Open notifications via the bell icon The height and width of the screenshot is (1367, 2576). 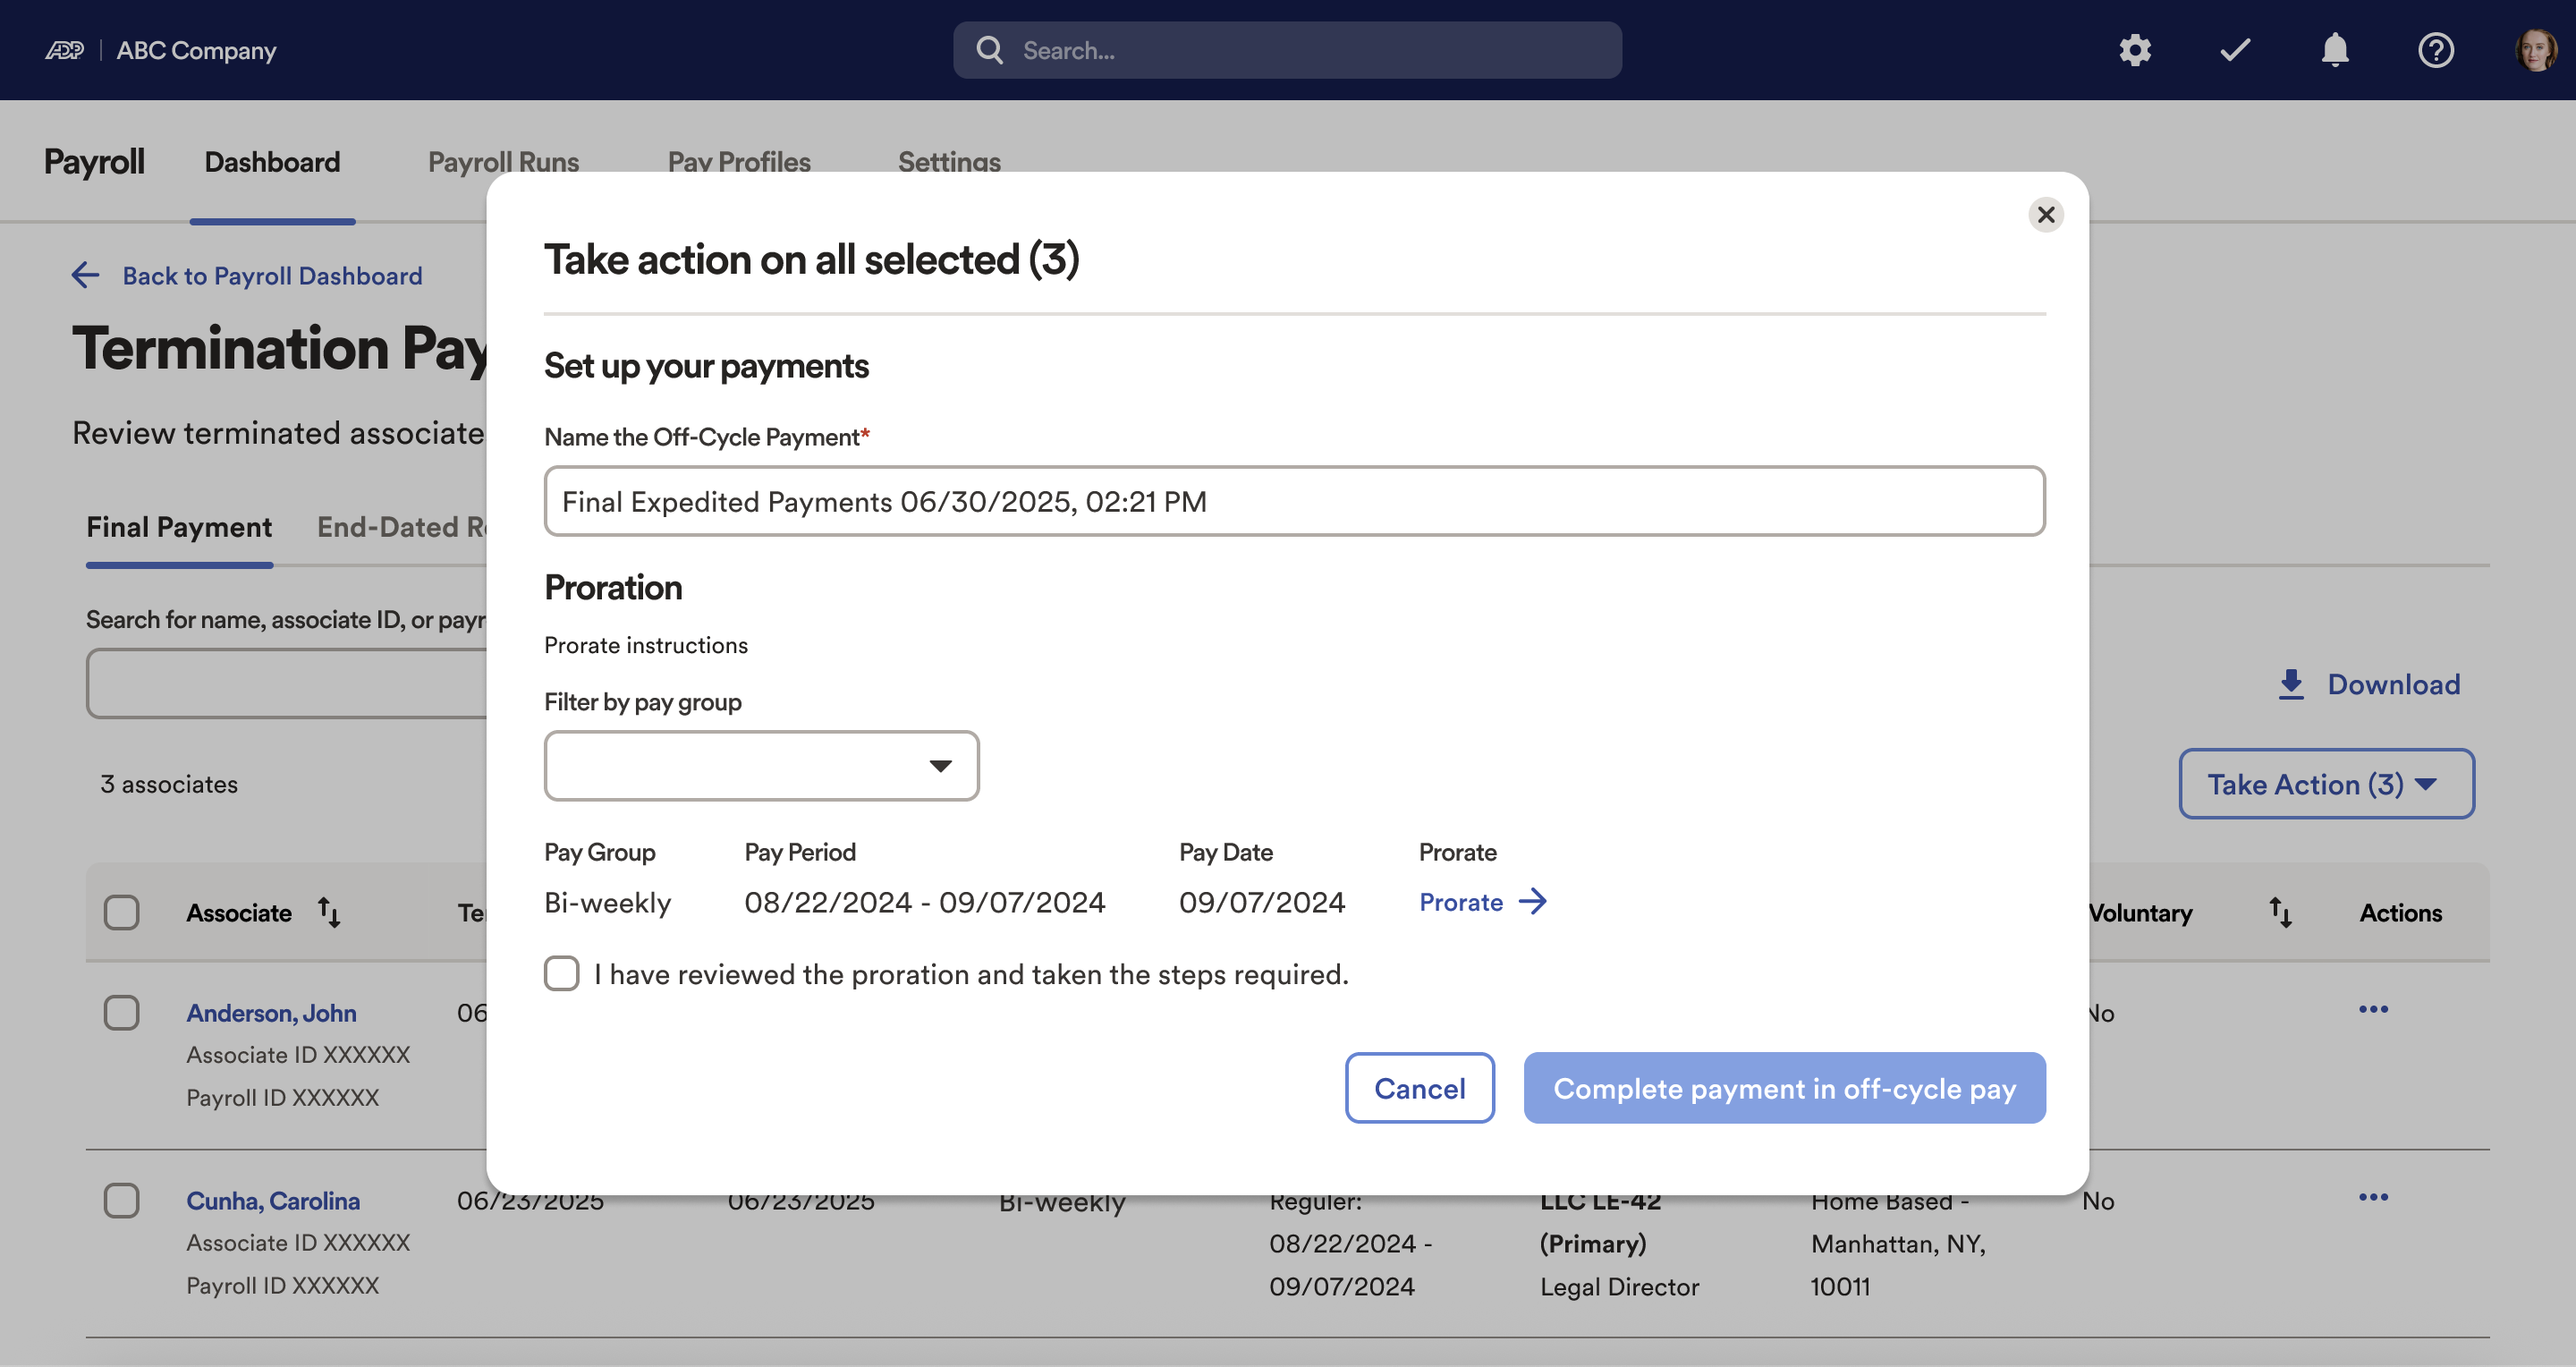click(2335, 49)
